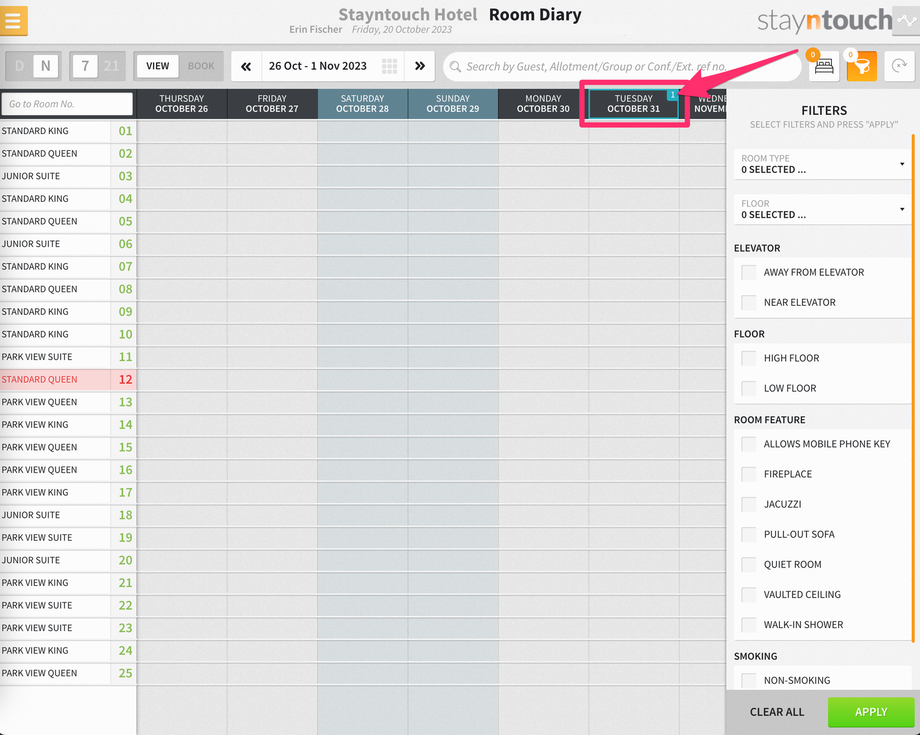Check Allows Mobile Phone Key filter

pyautogui.click(x=749, y=443)
